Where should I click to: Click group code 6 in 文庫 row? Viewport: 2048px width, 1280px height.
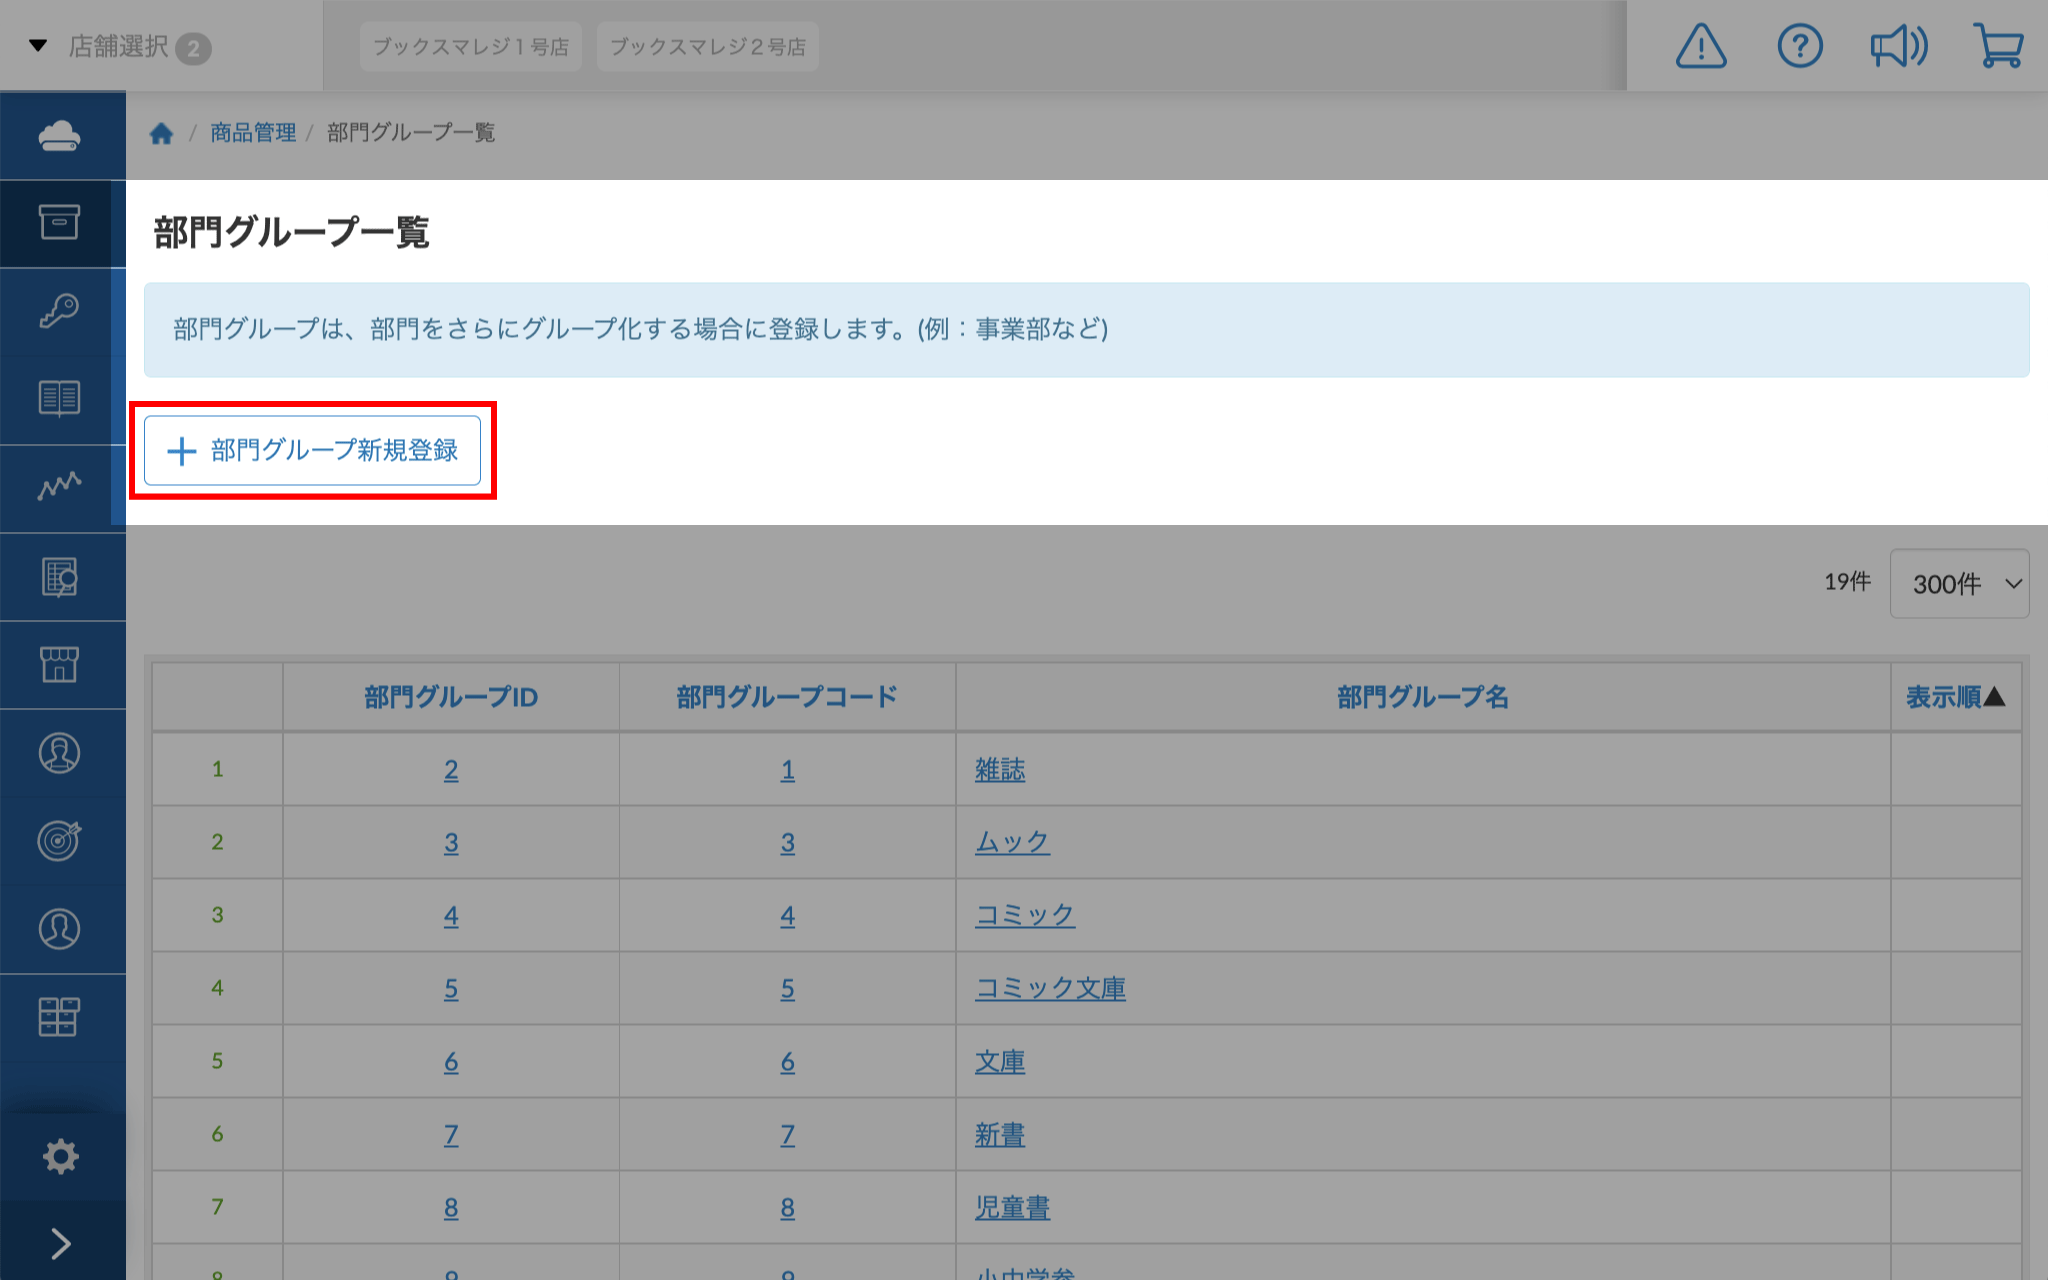(x=788, y=1062)
